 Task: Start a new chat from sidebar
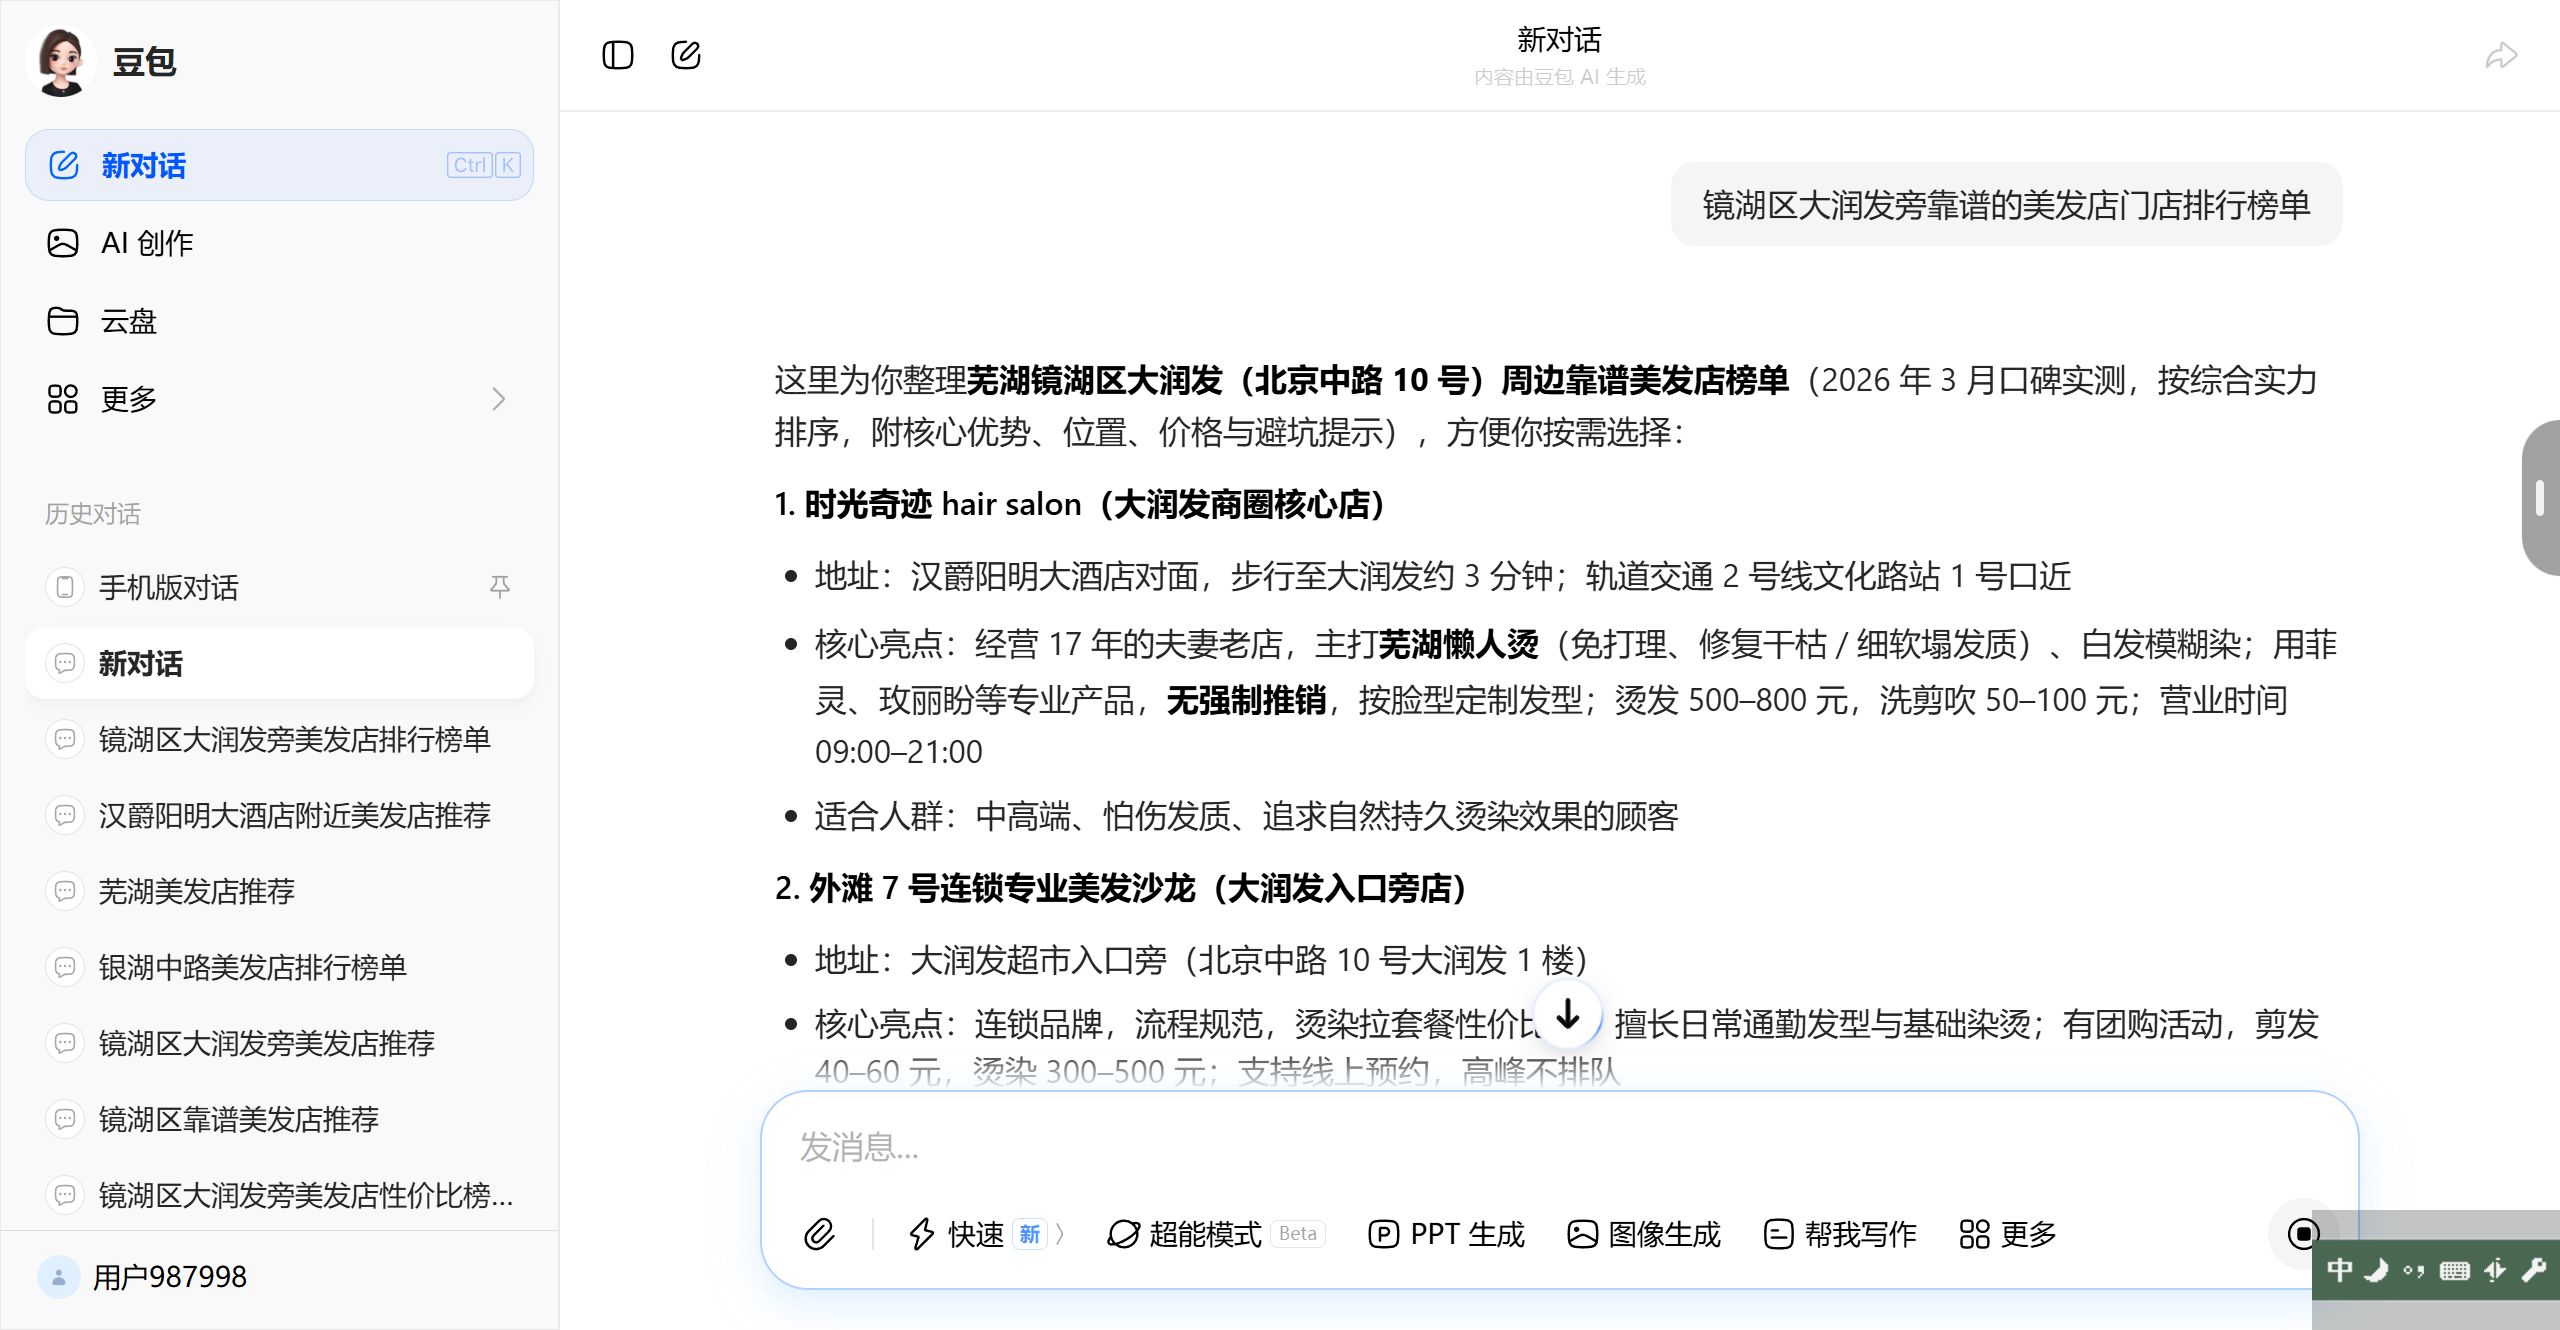(279, 165)
